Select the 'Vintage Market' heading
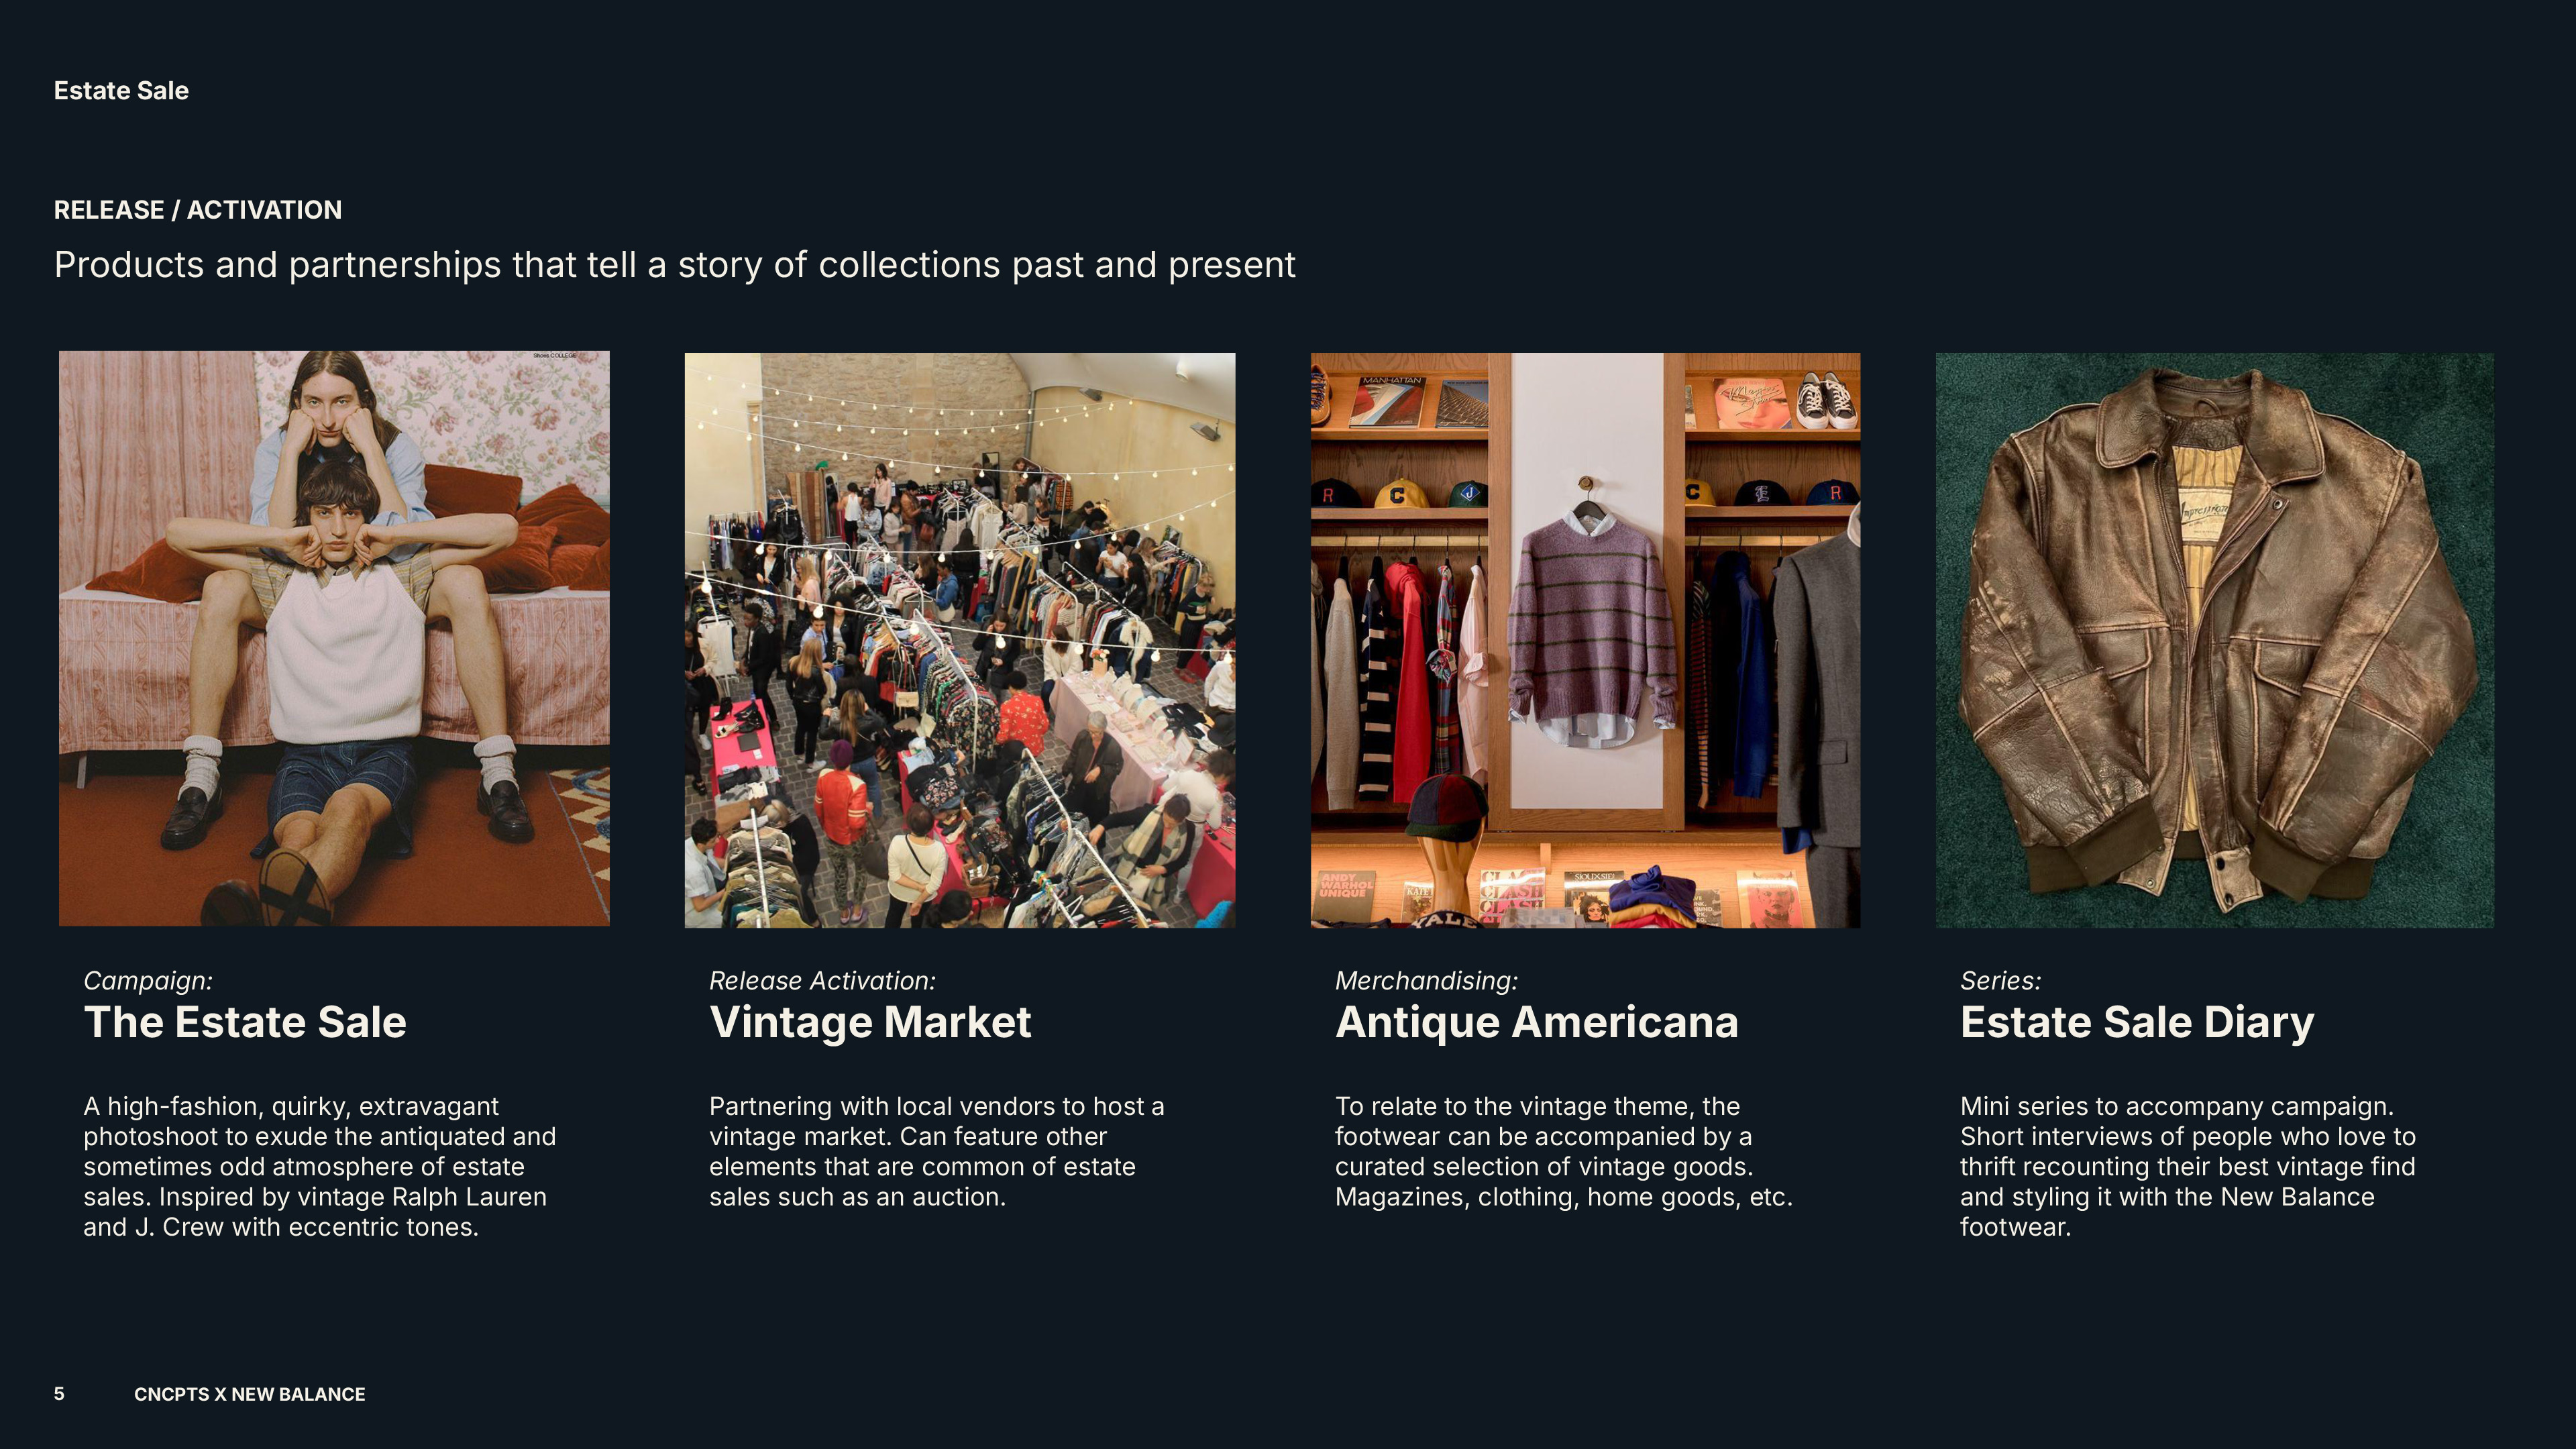This screenshot has width=2576, height=1449. coord(870,1023)
